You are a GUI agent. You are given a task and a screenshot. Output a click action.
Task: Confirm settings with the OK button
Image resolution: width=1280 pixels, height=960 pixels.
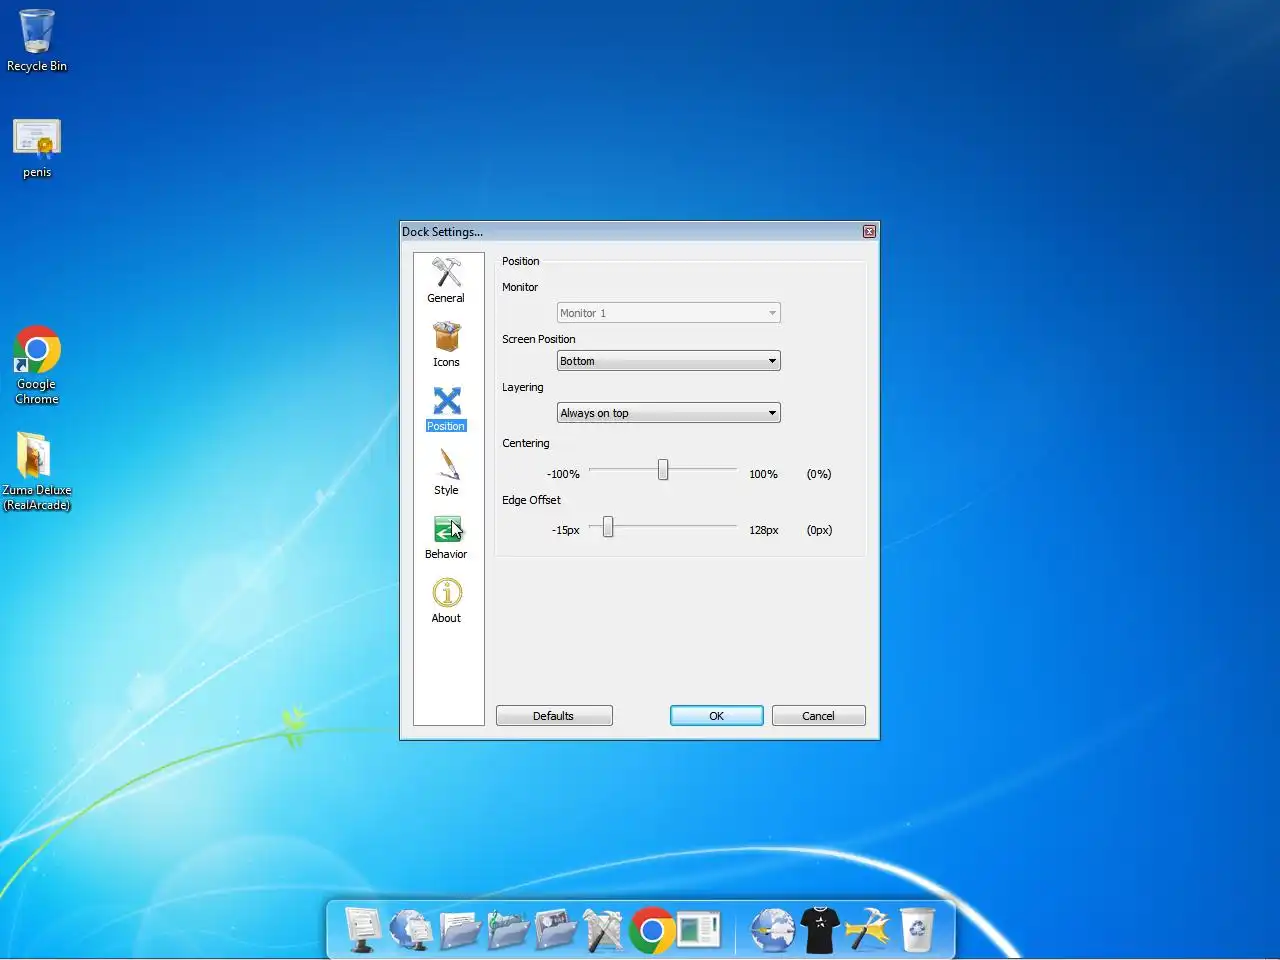[716, 716]
